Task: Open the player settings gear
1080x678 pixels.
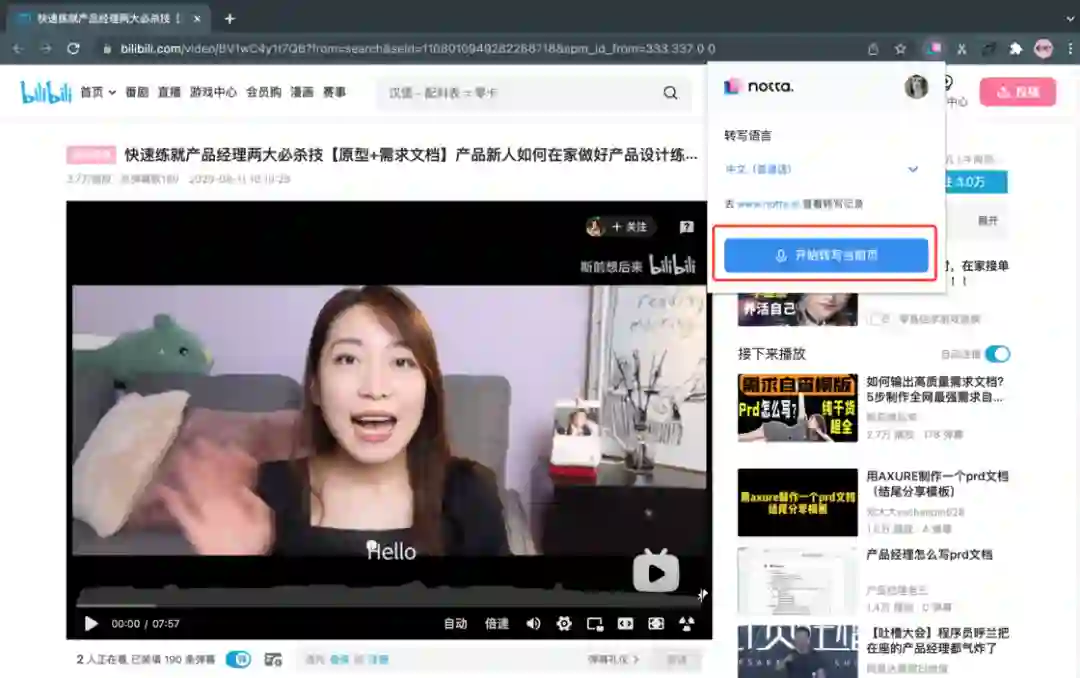Action: pos(564,624)
